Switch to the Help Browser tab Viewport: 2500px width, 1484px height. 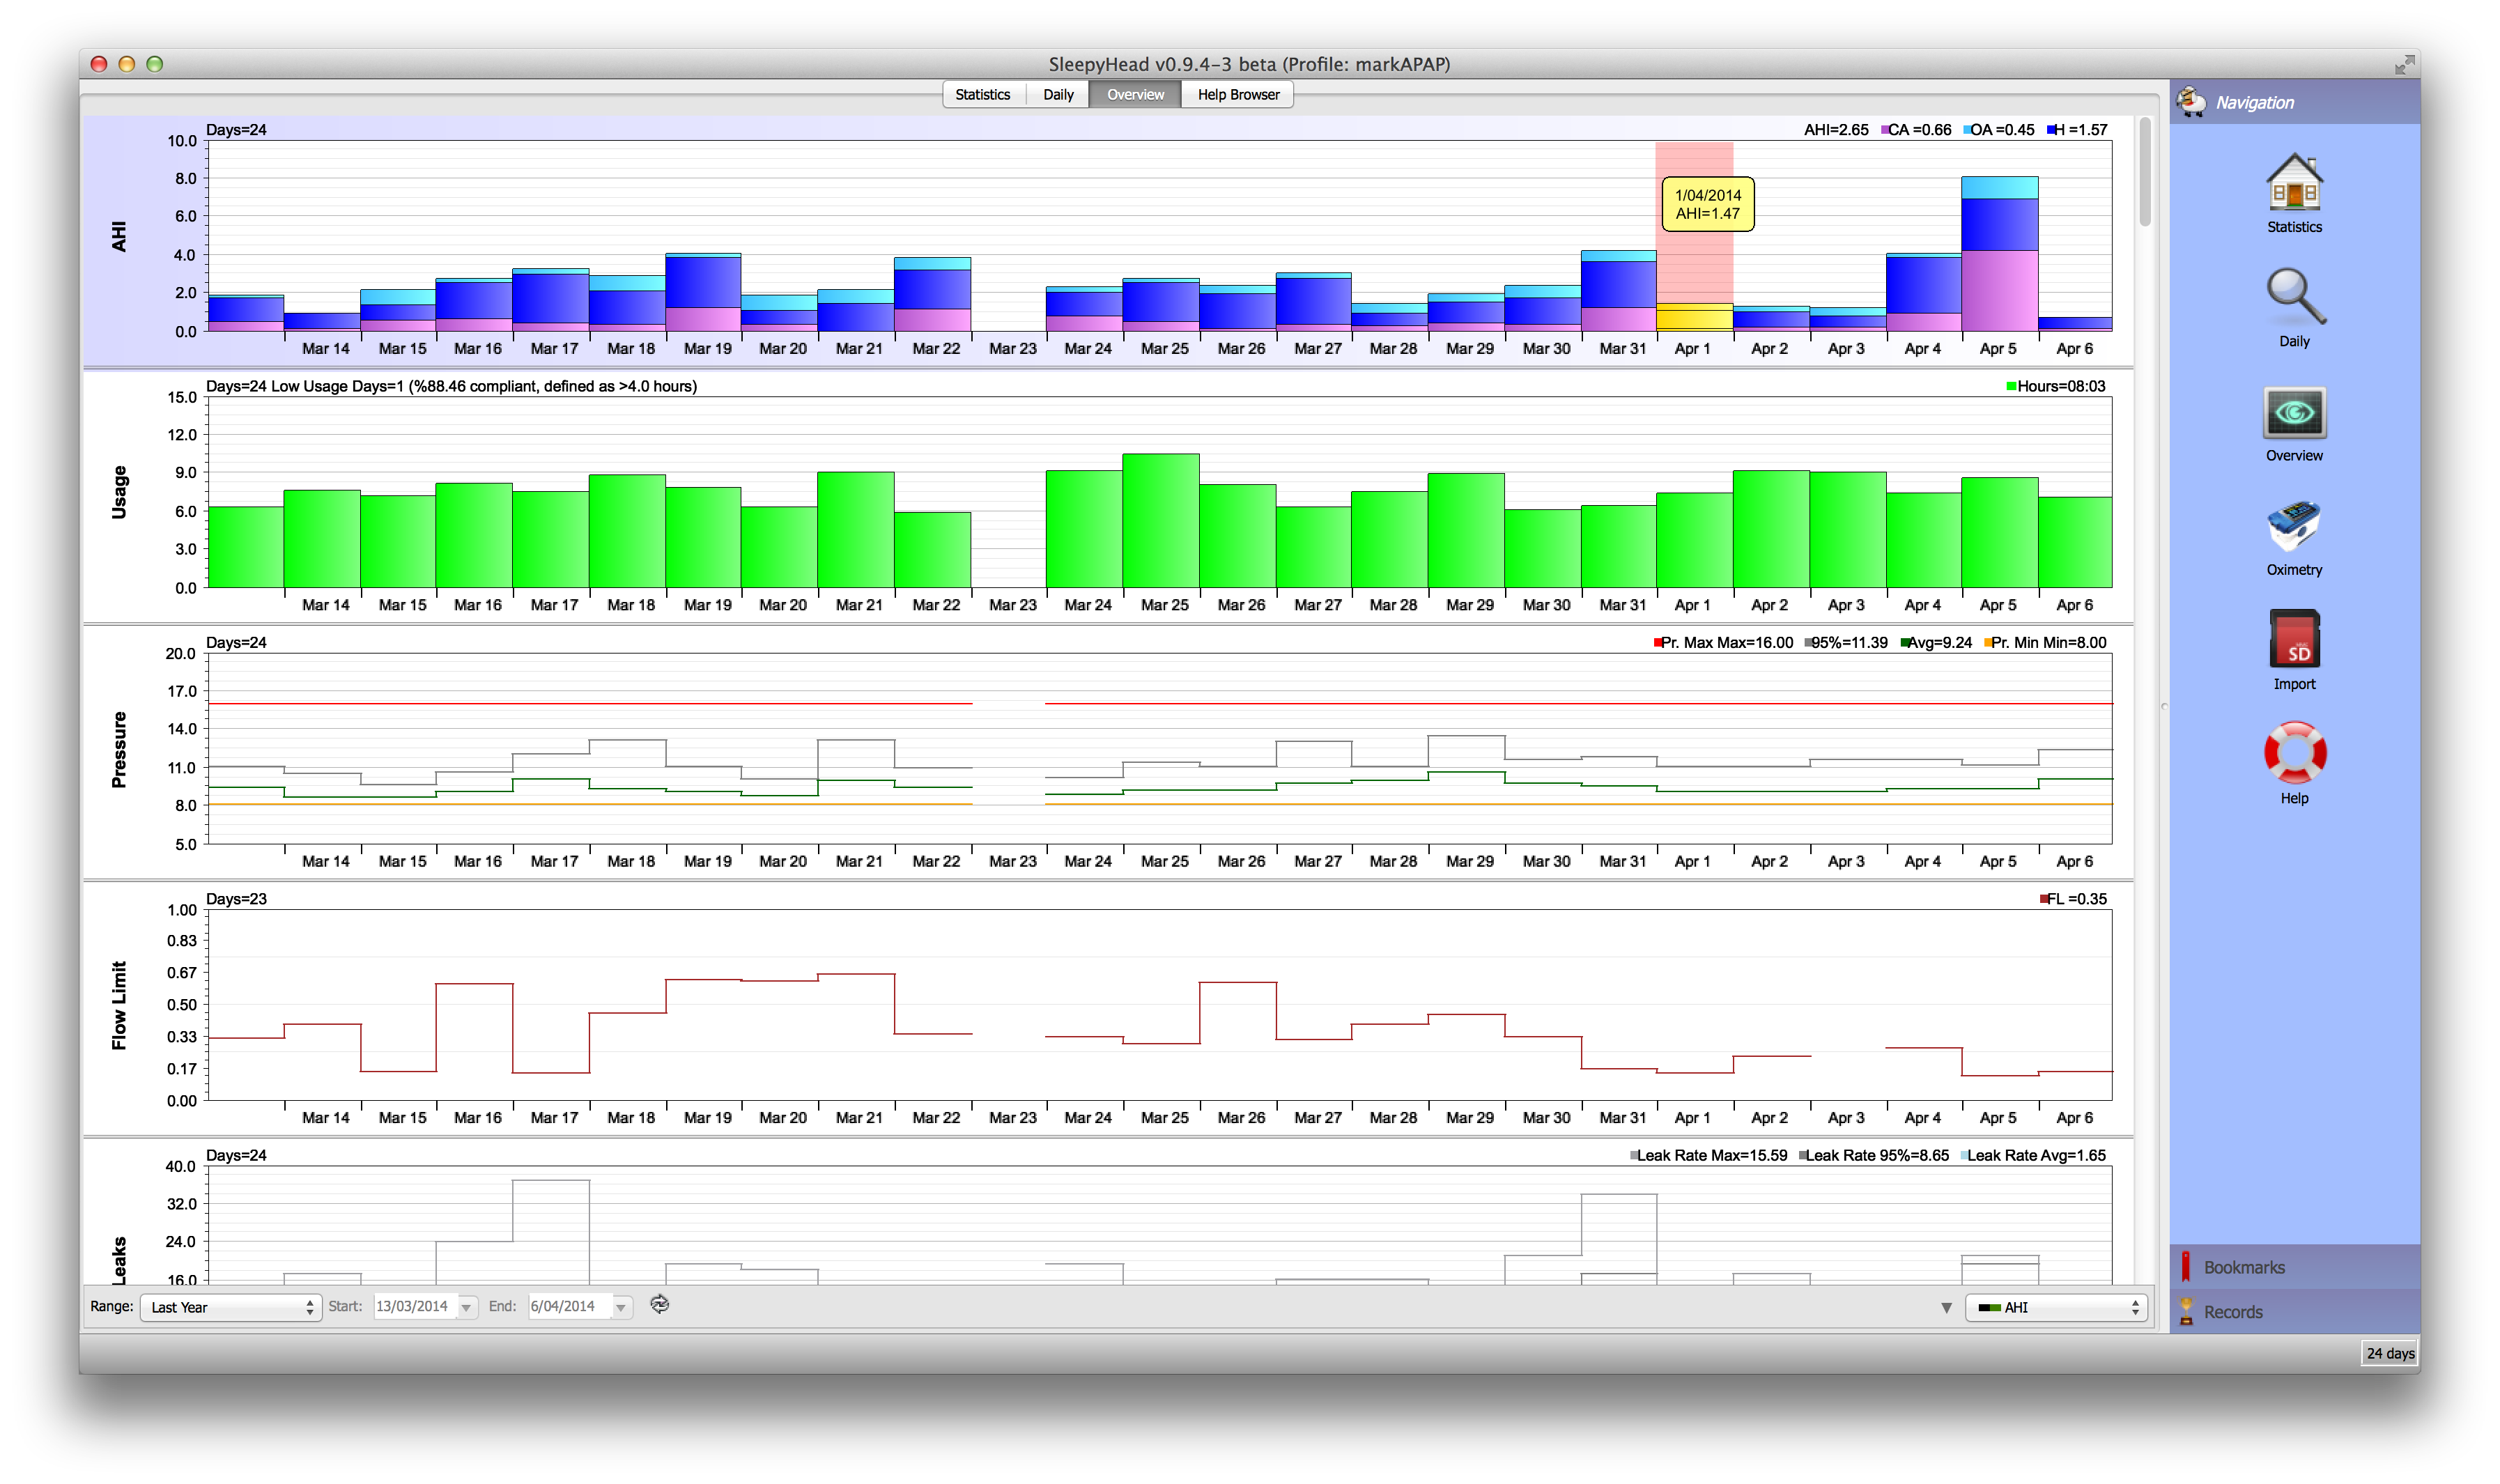click(x=1238, y=94)
